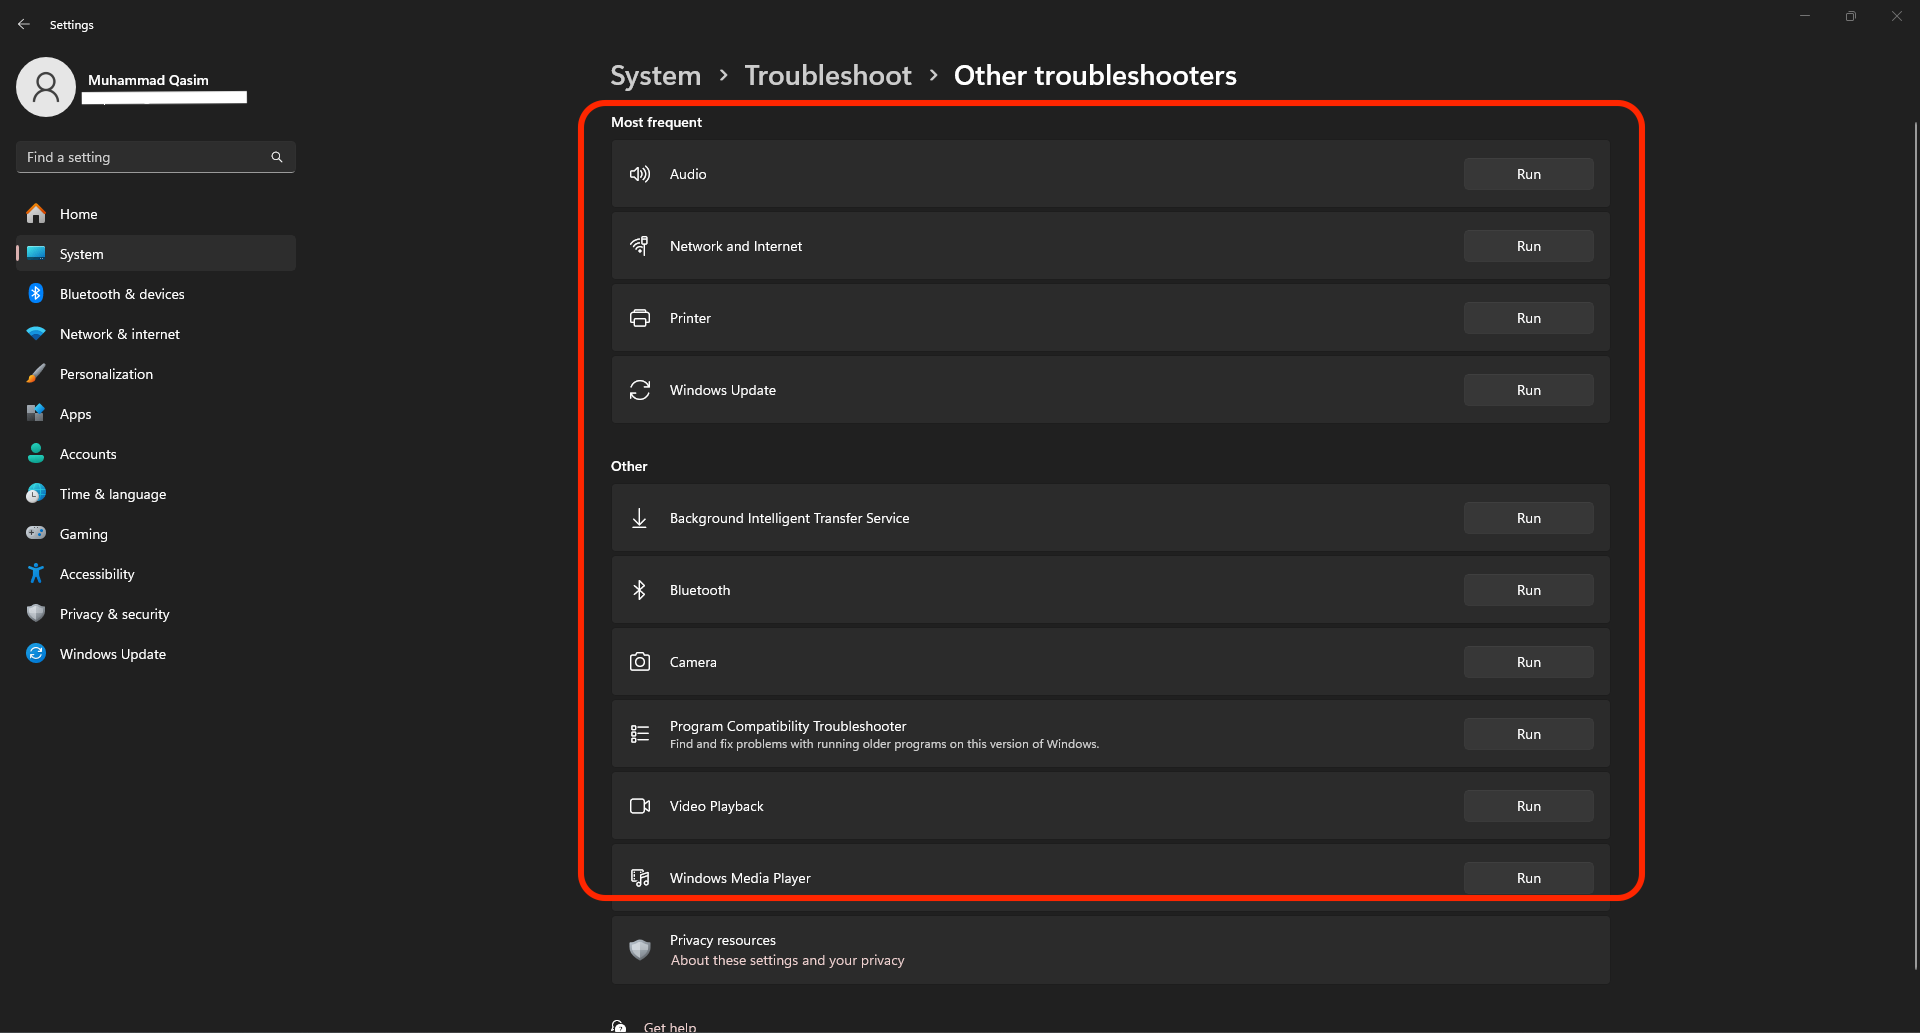Select Time & language in sidebar
This screenshot has height=1033, width=1920.
pyautogui.click(x=112, y=494)
